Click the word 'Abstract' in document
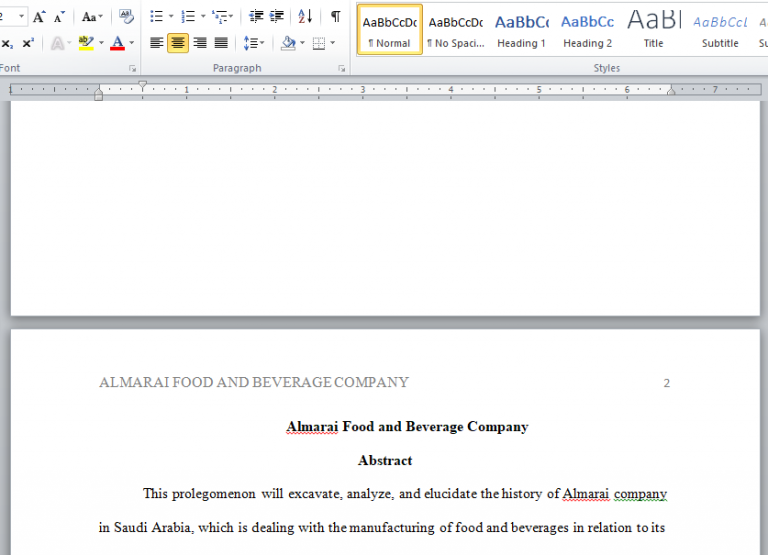The image size is (768, 555). [x=385, y=461]
